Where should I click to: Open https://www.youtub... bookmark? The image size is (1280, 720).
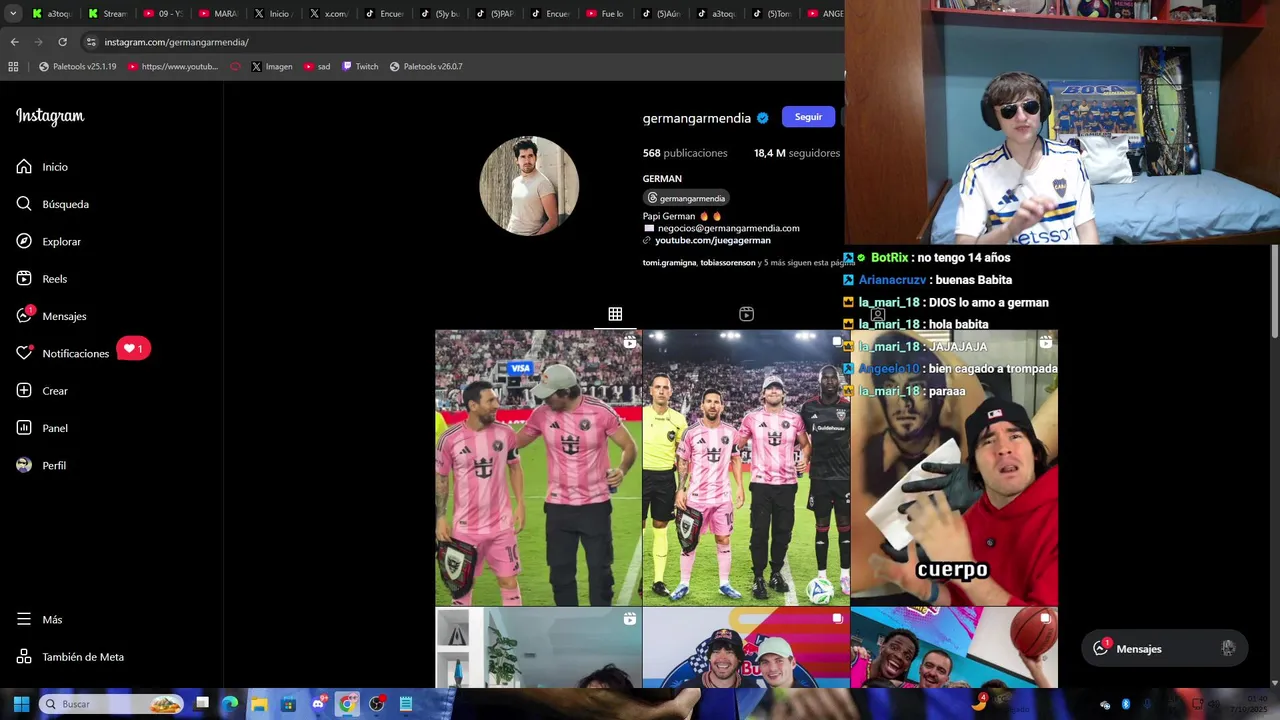tap(172, 67)
